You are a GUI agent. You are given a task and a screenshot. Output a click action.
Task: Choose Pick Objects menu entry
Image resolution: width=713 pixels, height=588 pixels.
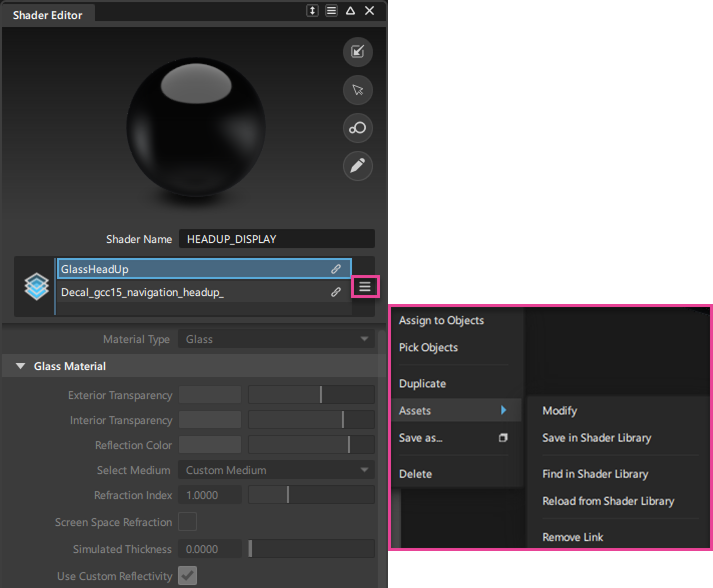pyautogui.click(x=428, y=347)
